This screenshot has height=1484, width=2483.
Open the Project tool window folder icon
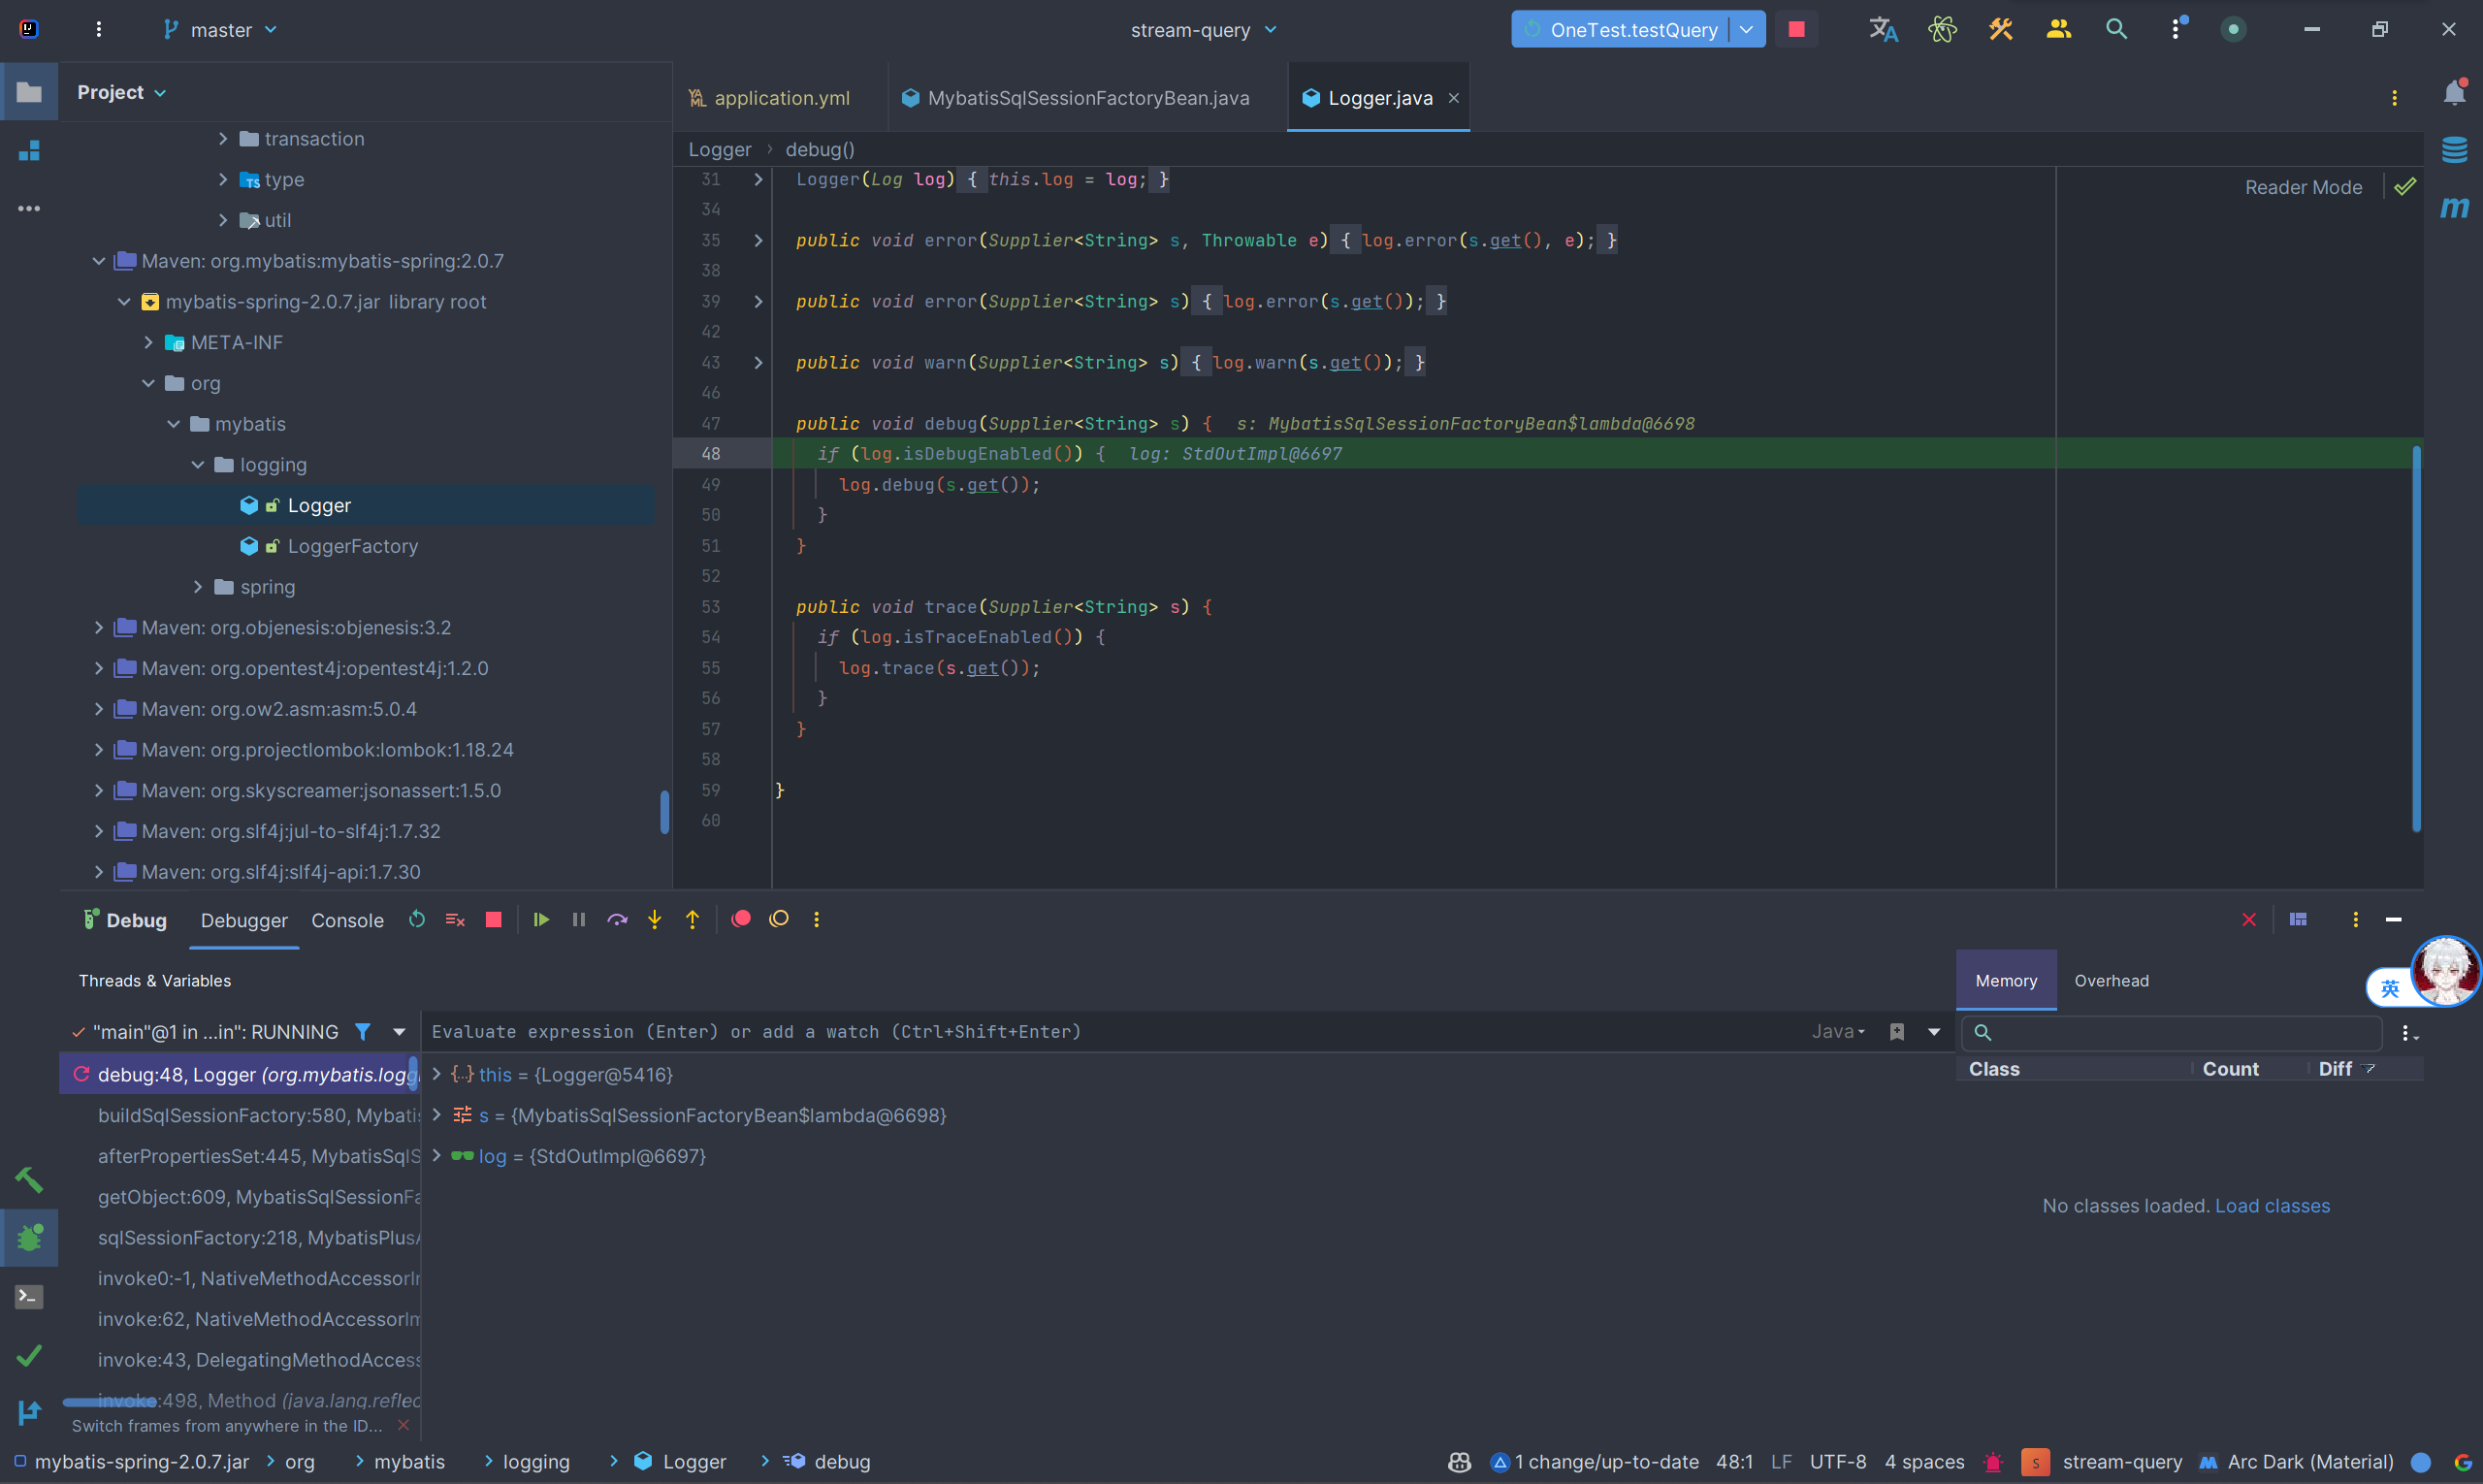coord(29,93)
